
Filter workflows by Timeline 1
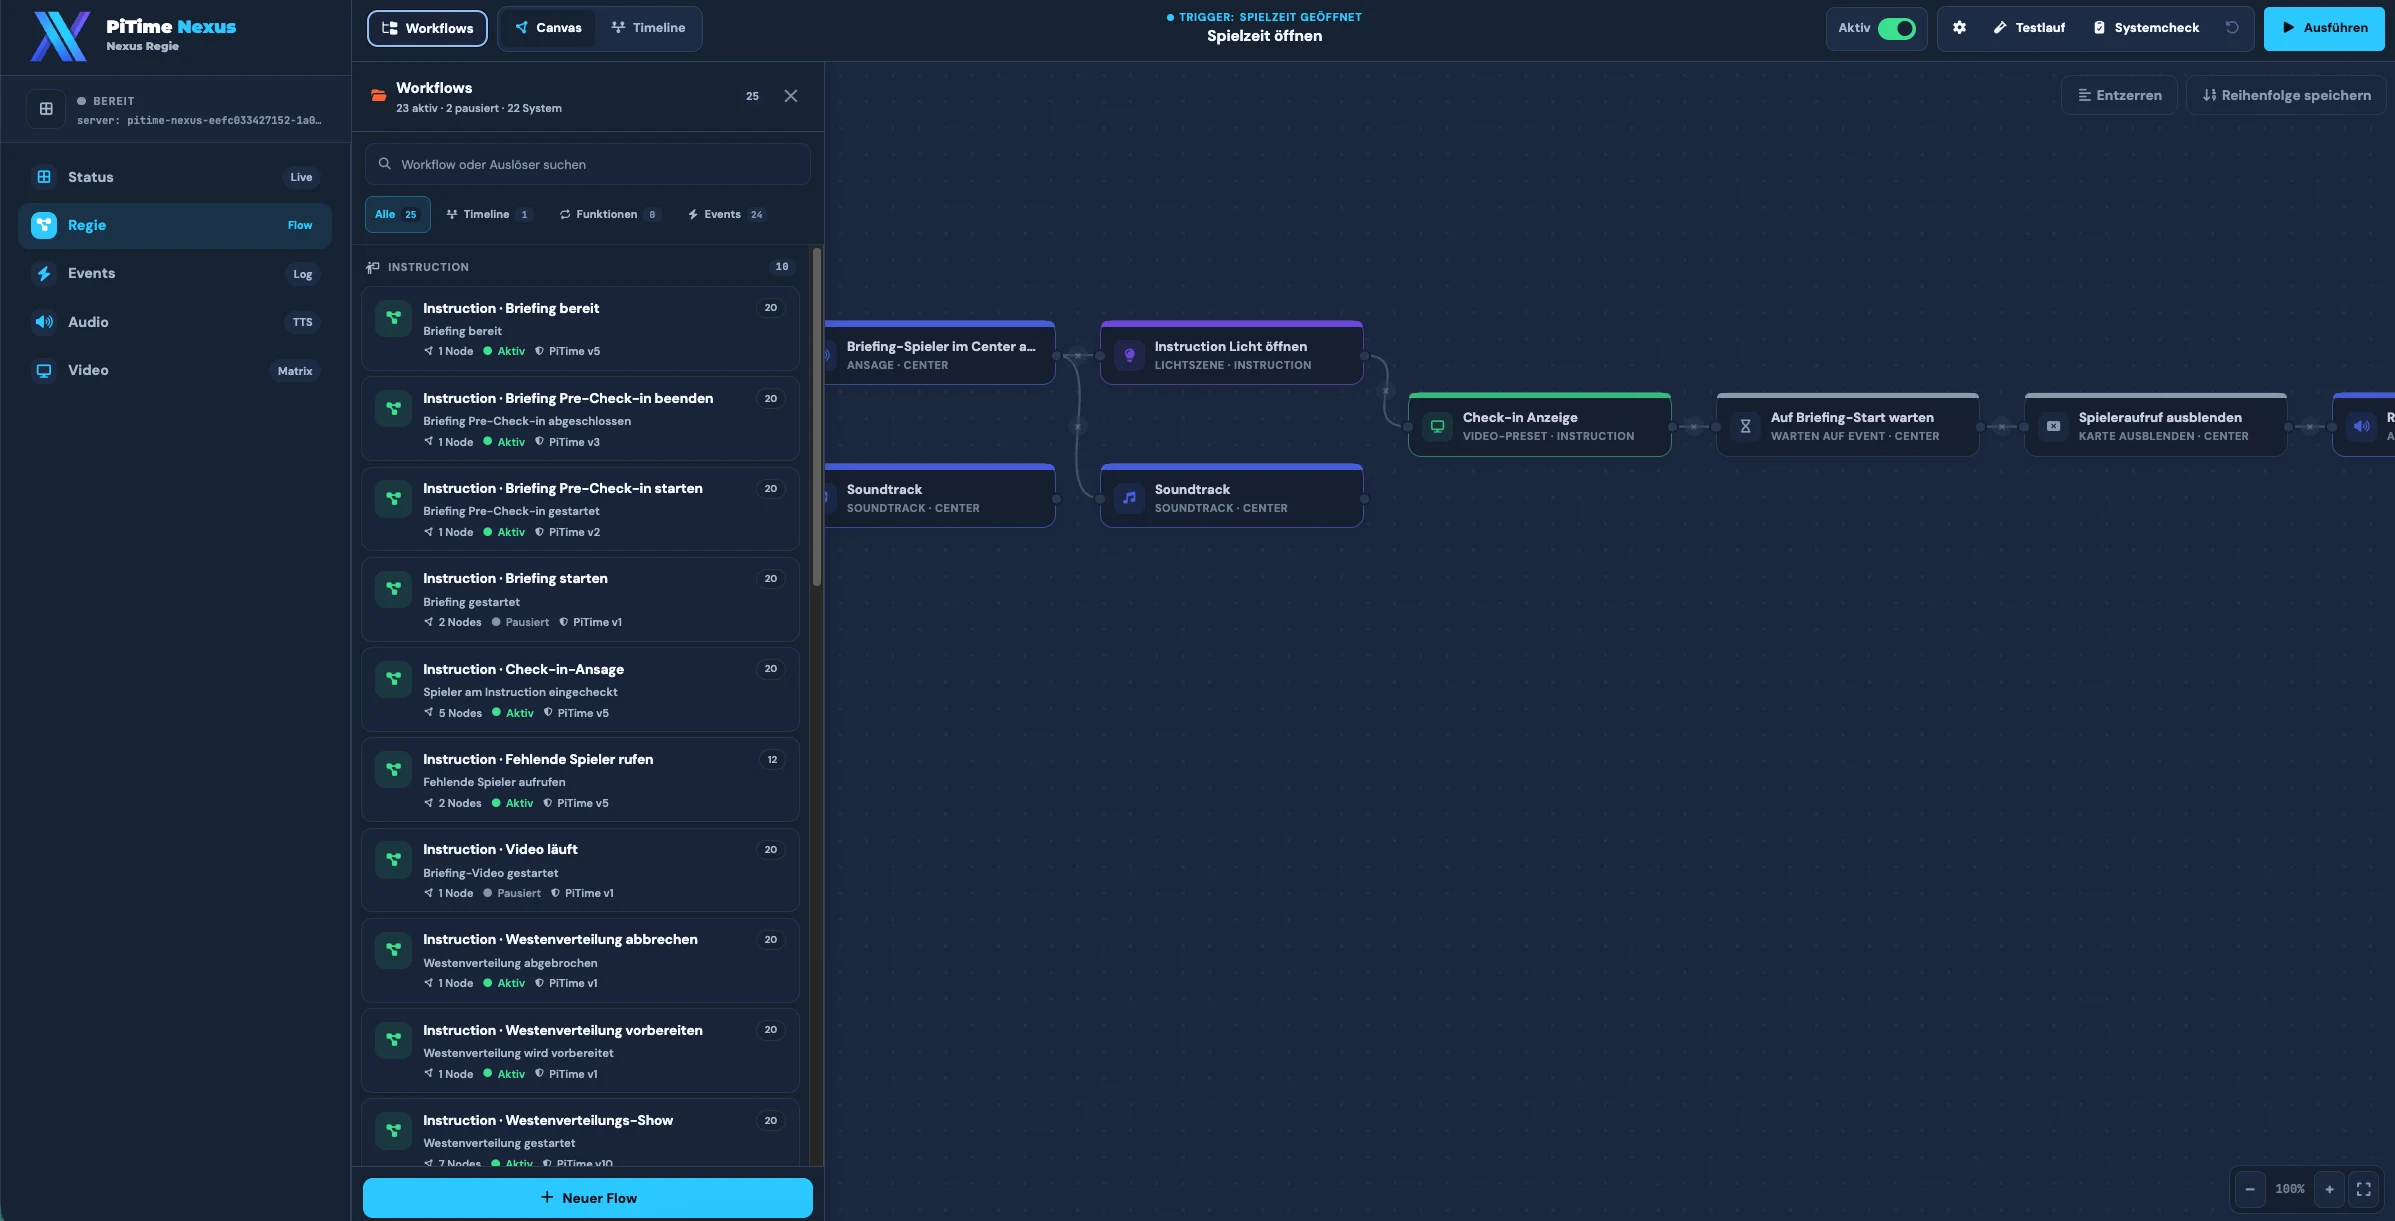coord(488,214)
